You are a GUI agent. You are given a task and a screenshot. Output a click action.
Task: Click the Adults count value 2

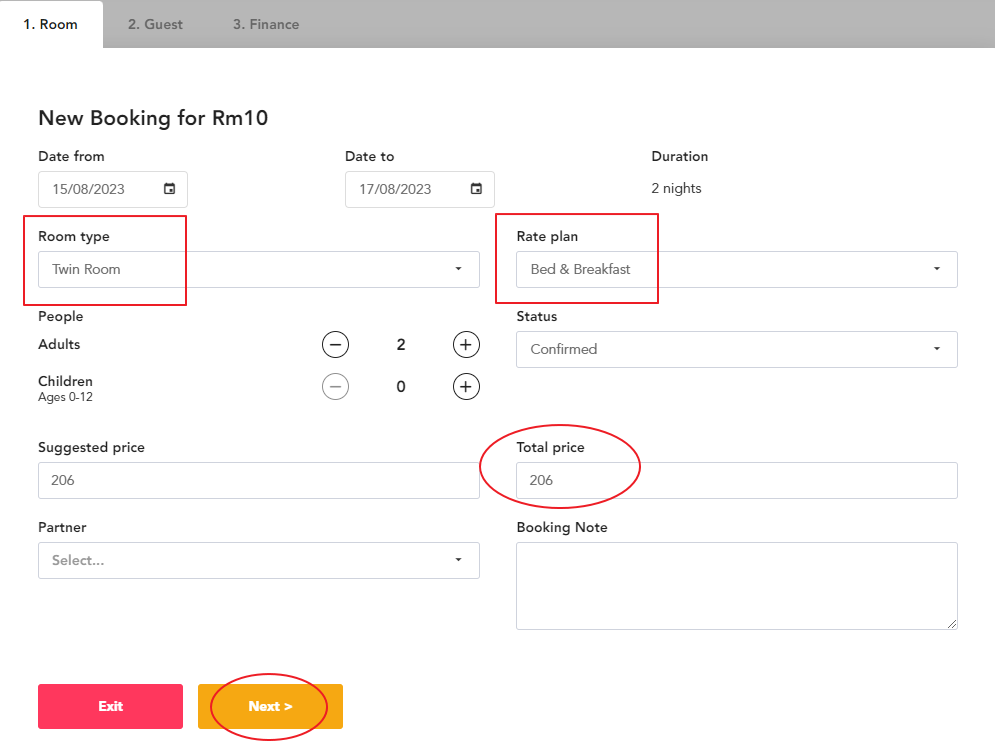point(401,344)
